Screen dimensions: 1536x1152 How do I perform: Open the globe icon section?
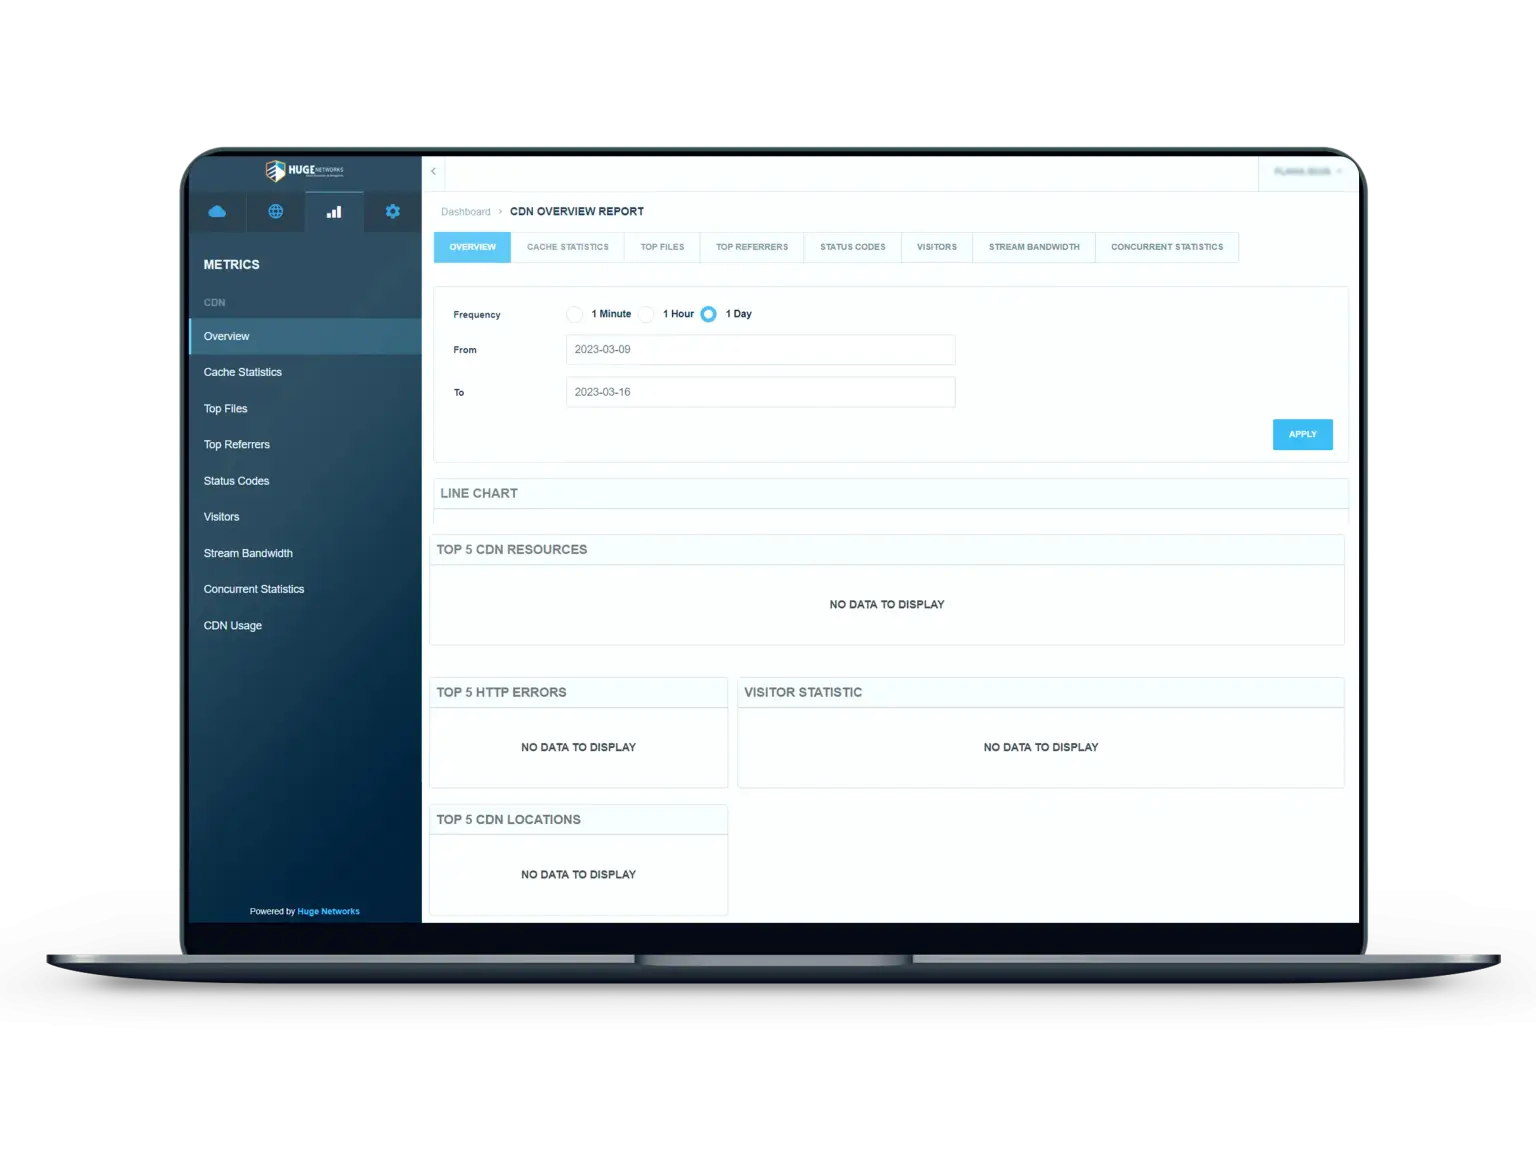click(x=275, y=212)
